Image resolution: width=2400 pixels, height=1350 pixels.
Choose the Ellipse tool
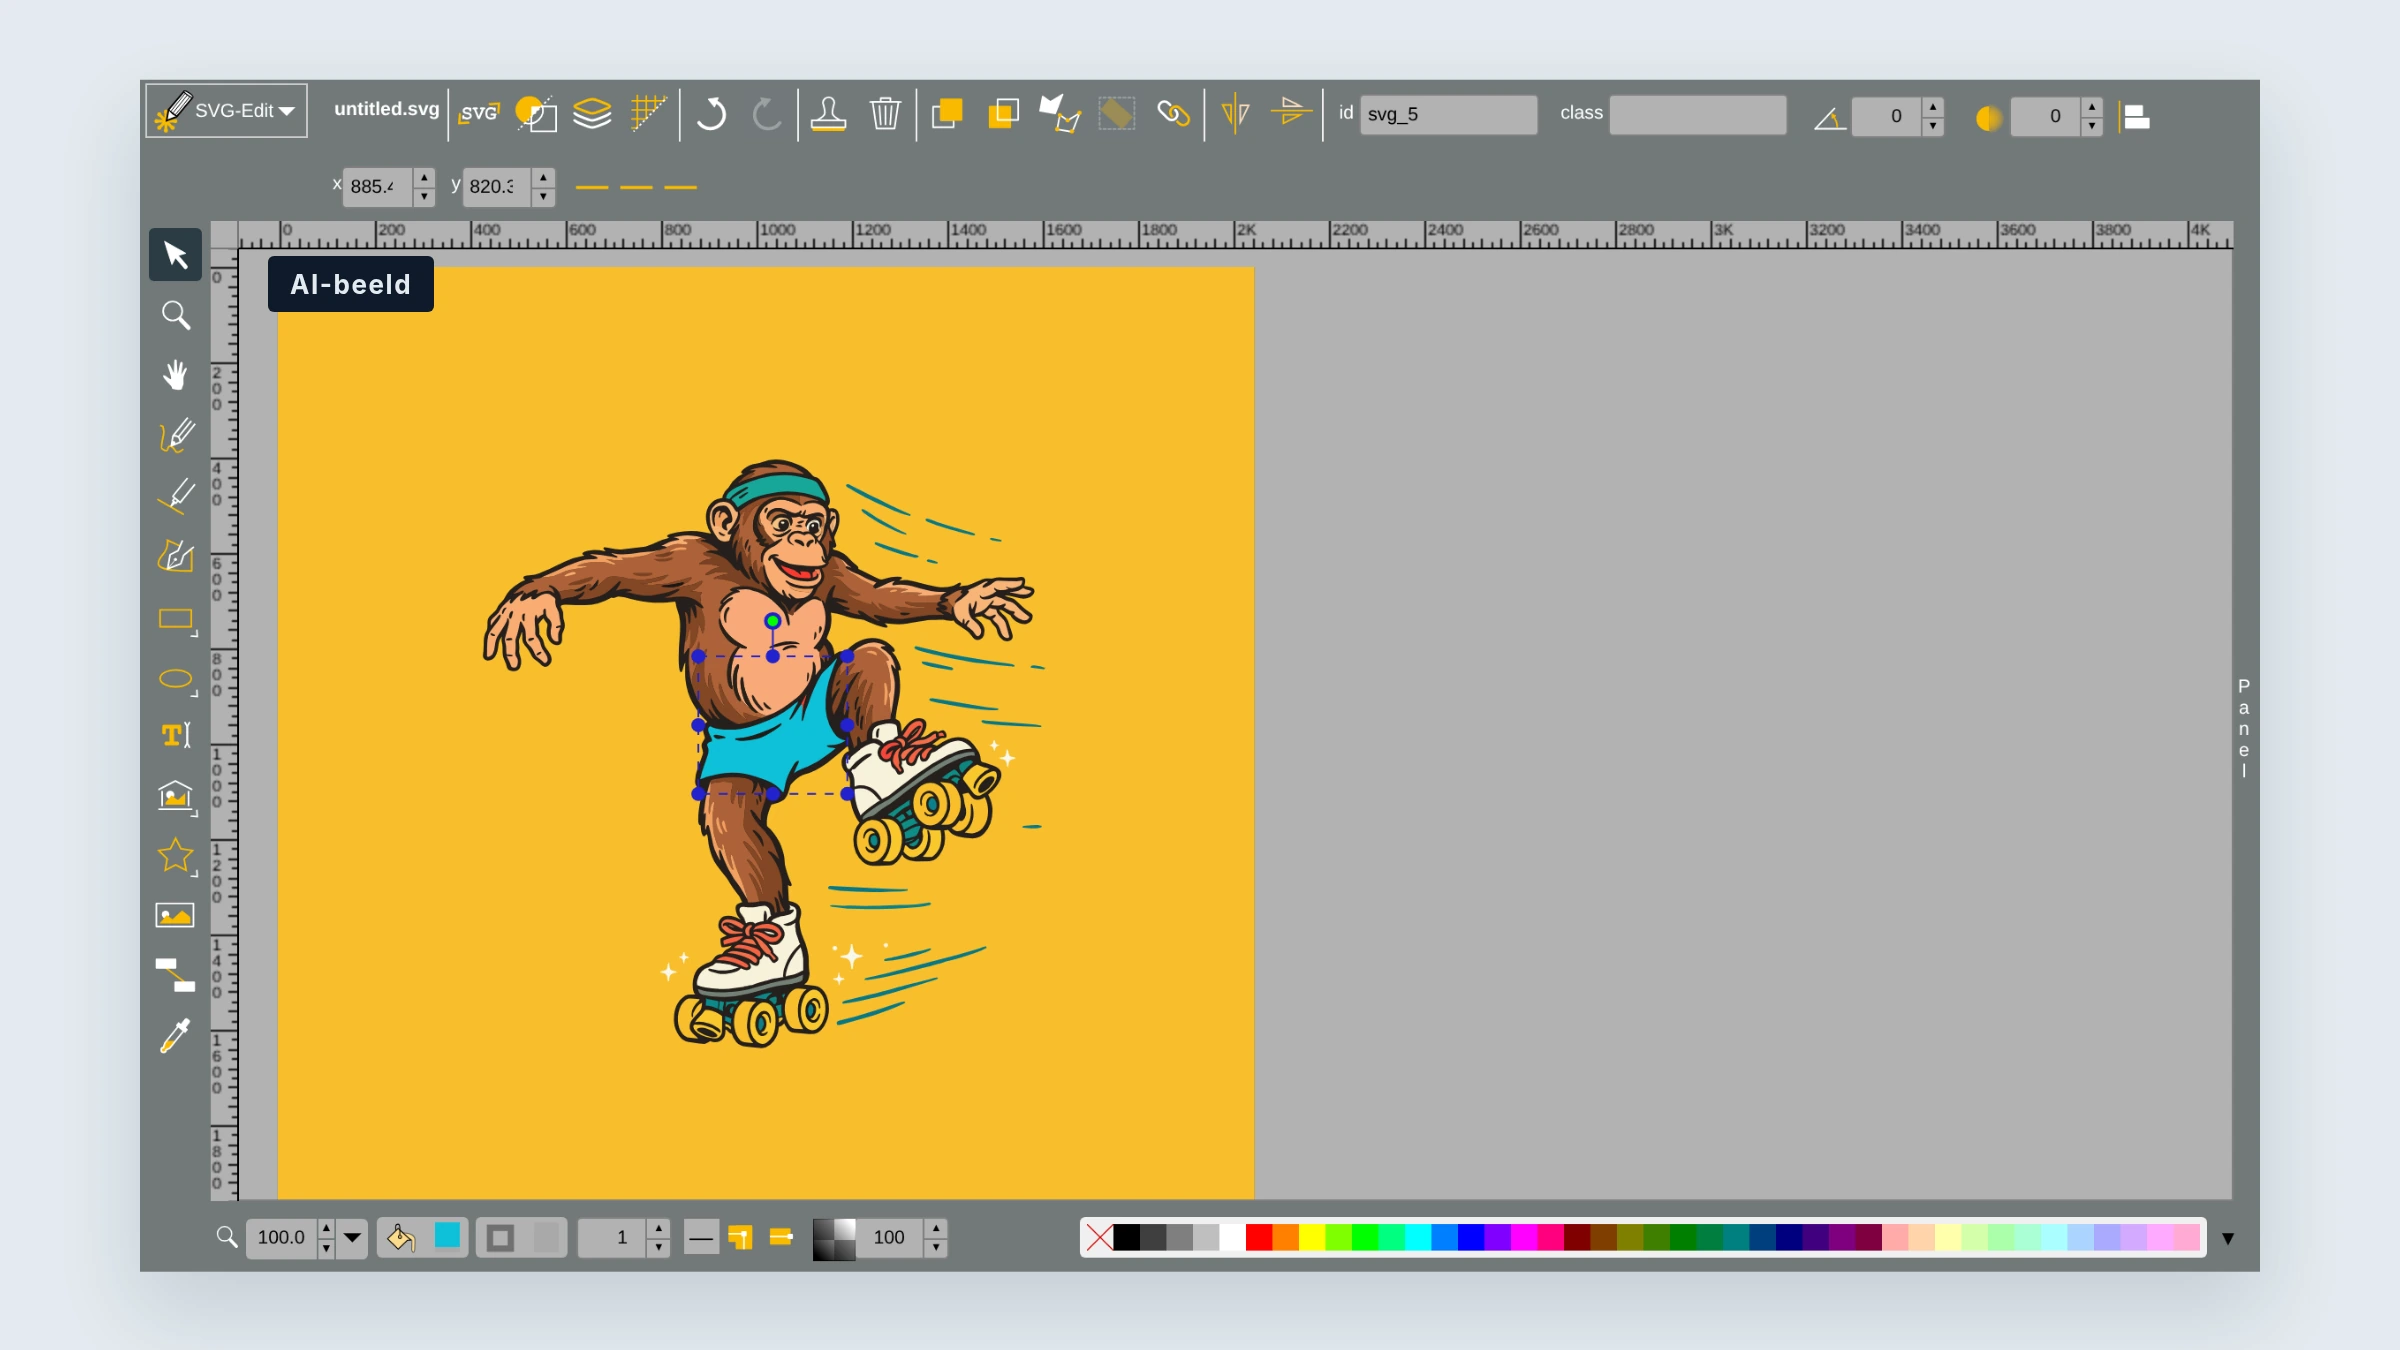tap(175, 679)
